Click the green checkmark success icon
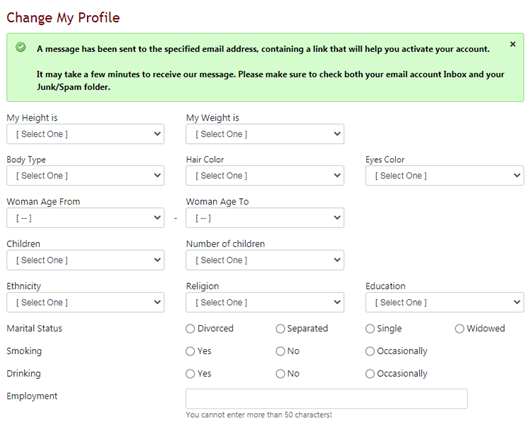 pos(21,47)
